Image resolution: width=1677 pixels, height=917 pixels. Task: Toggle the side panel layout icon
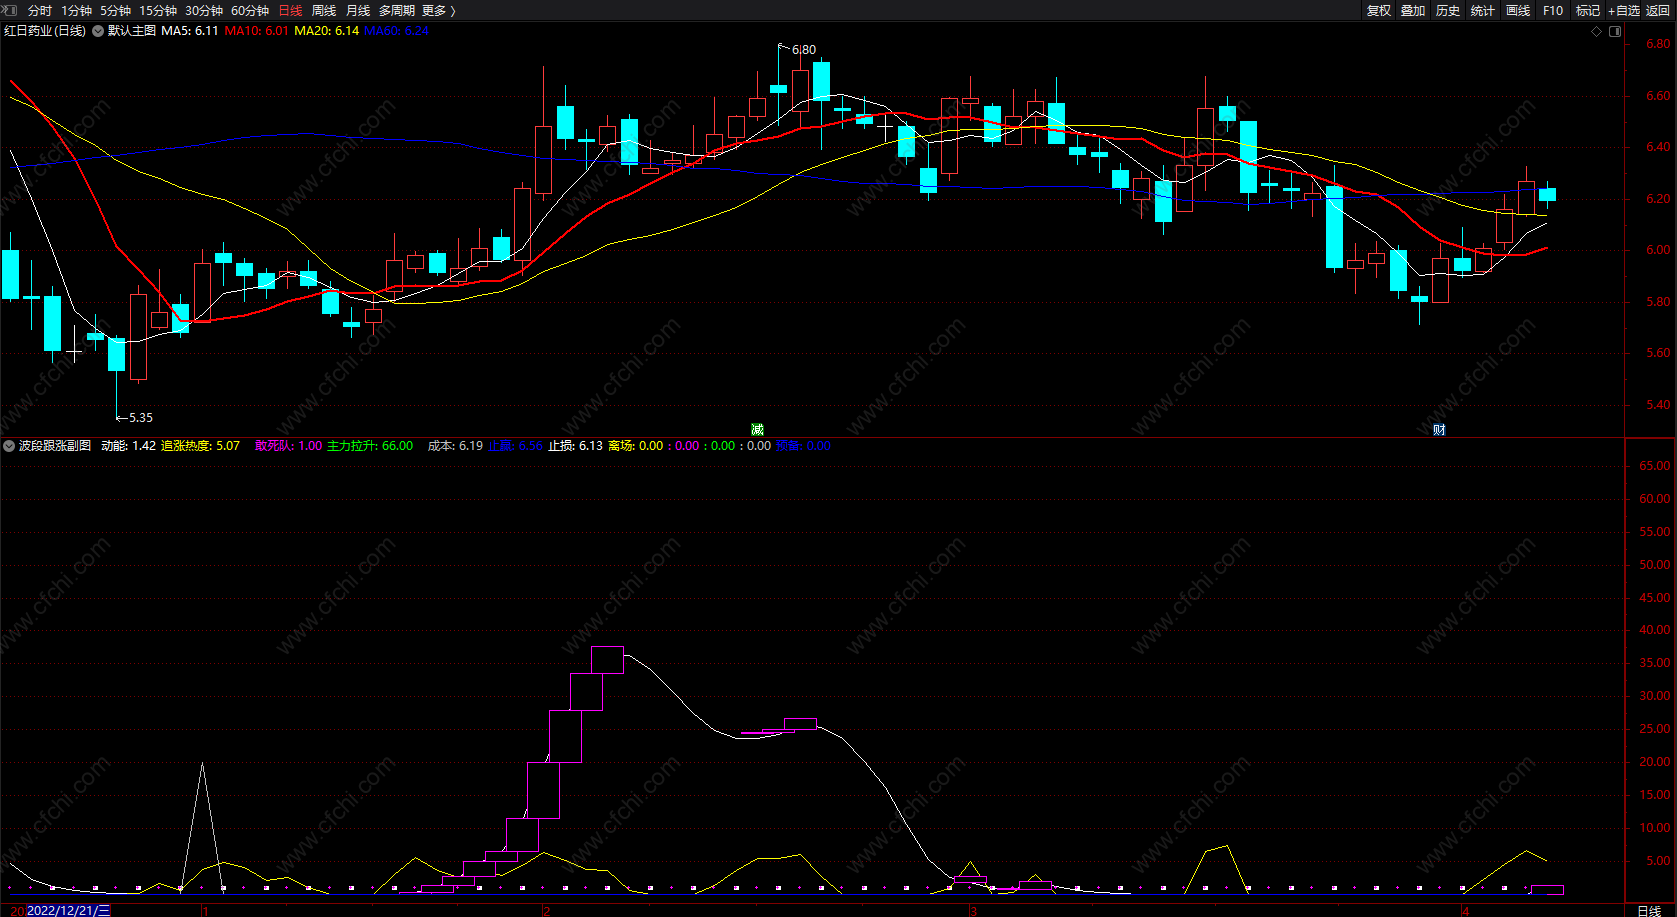pos(1615,31)
